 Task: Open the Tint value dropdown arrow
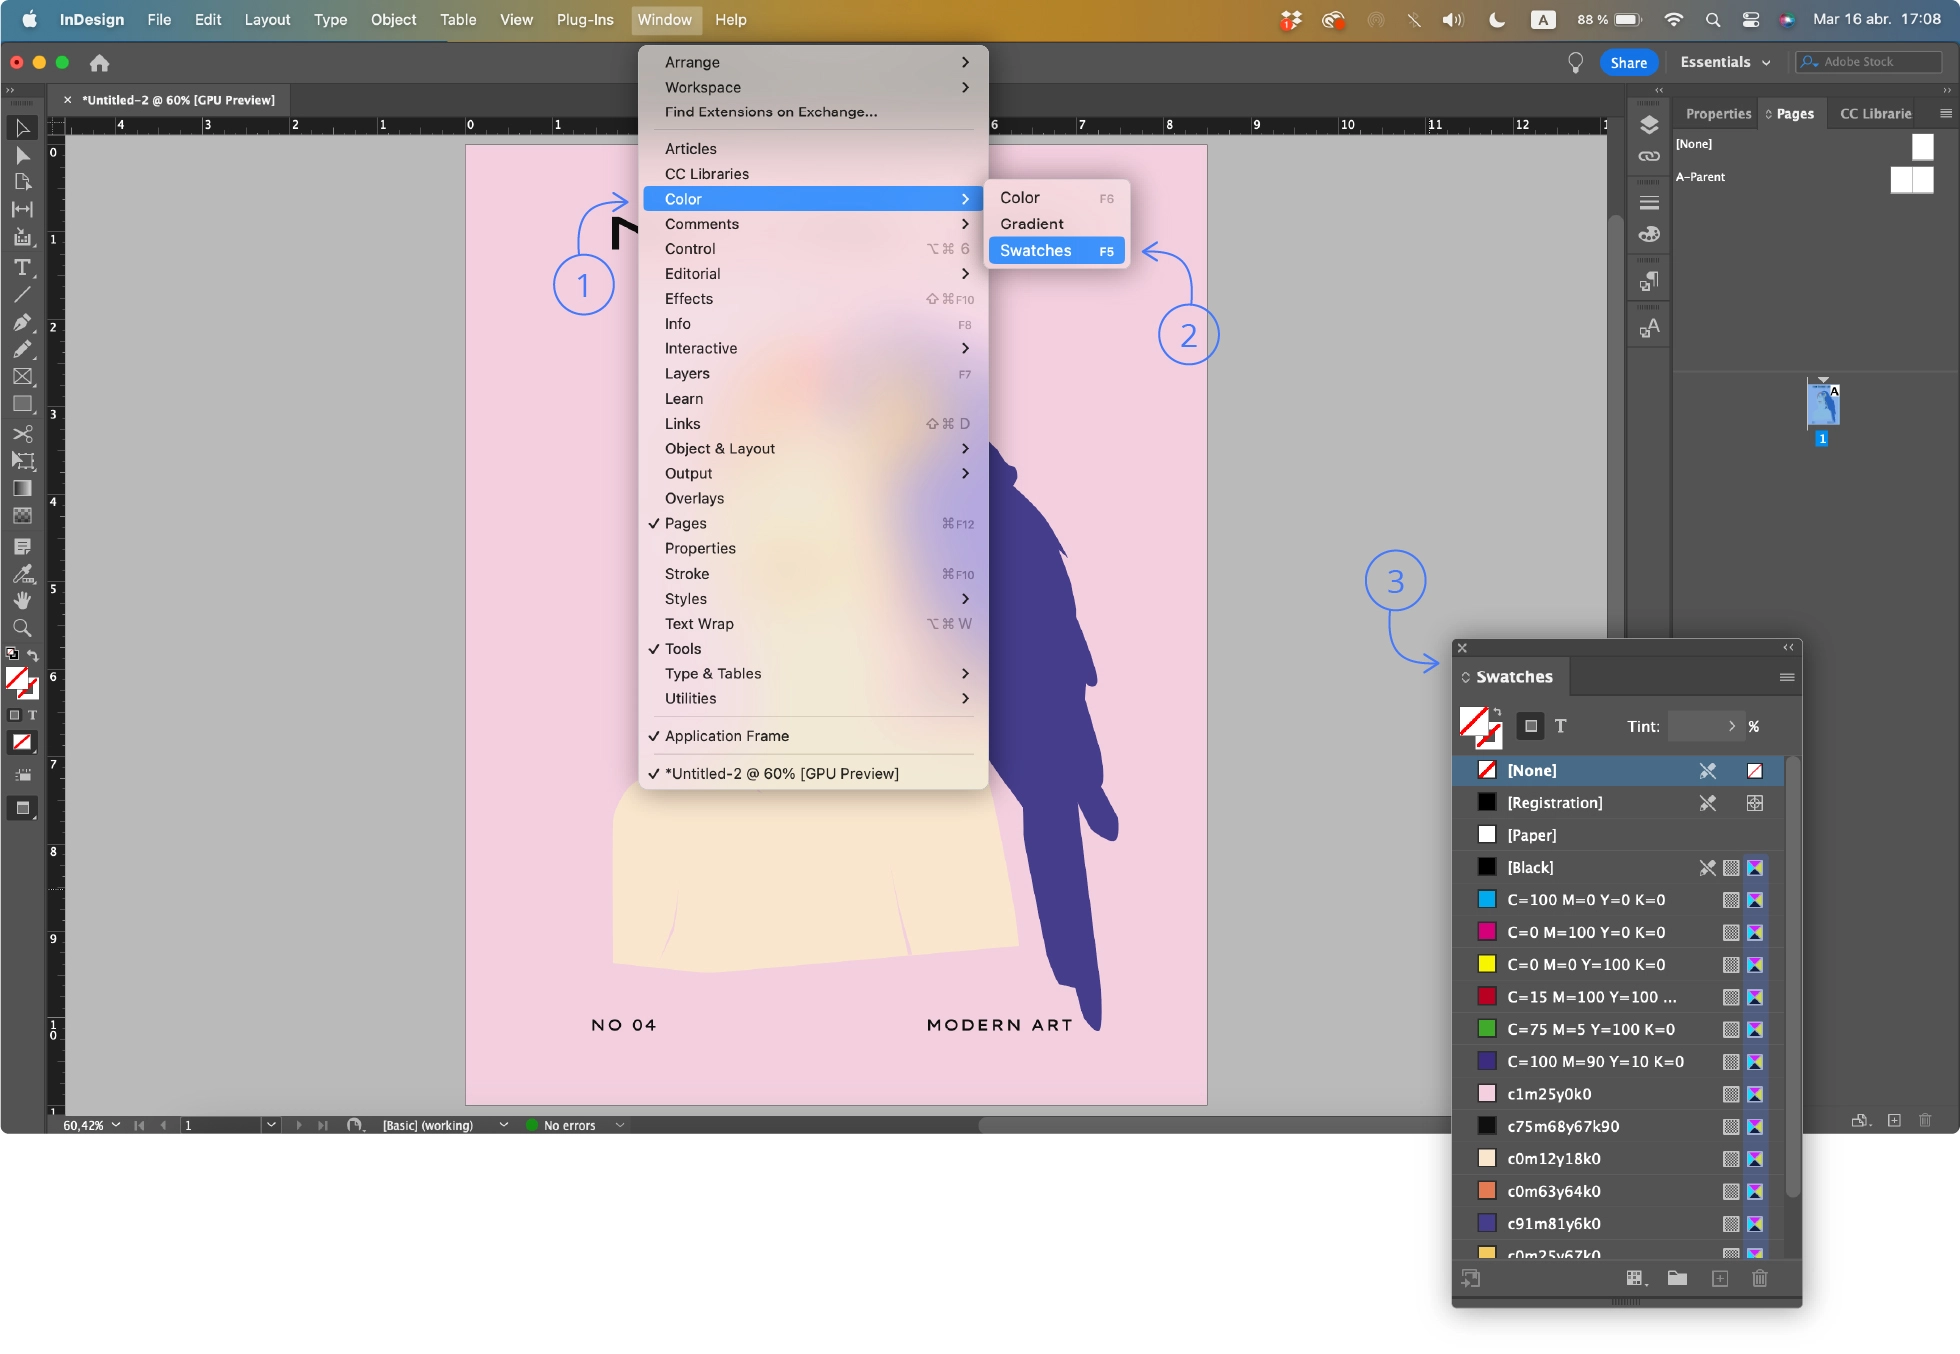pyautogui.click(x=1731, y=727)
